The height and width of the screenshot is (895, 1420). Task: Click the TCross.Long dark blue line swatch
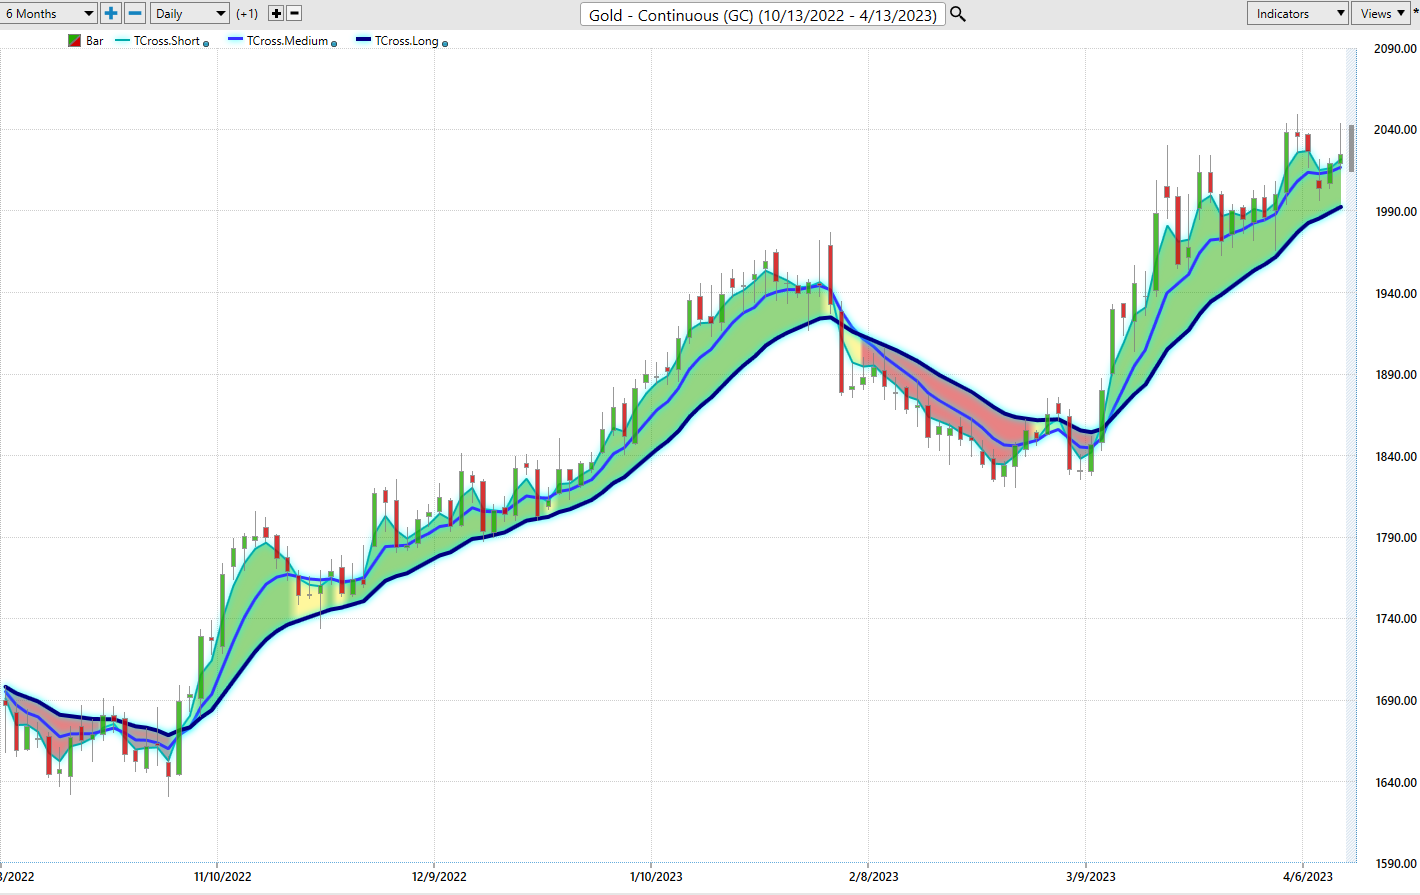(x=364, y=40)
